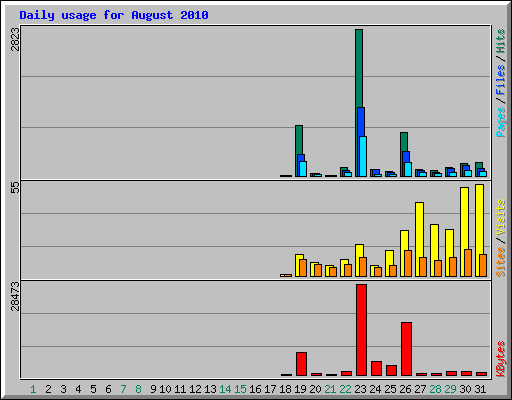Screen dimensions: 512x400
Task: Click day label 21 on the axis
Action: (x=330, y=389)
